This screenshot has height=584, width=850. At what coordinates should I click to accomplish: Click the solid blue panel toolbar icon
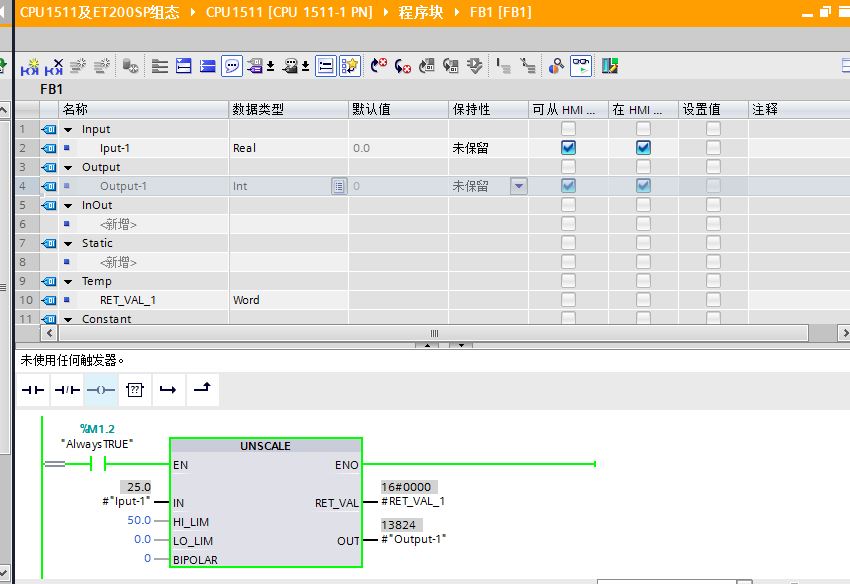[x=208, y=66]
